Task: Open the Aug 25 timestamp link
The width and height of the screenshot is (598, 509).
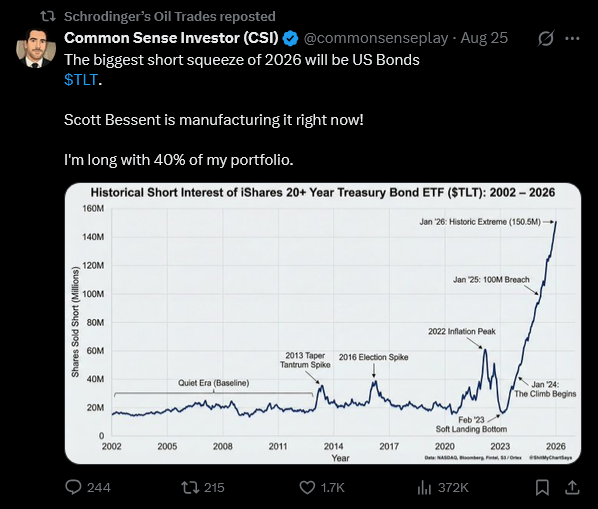Action: pos(484,38)
